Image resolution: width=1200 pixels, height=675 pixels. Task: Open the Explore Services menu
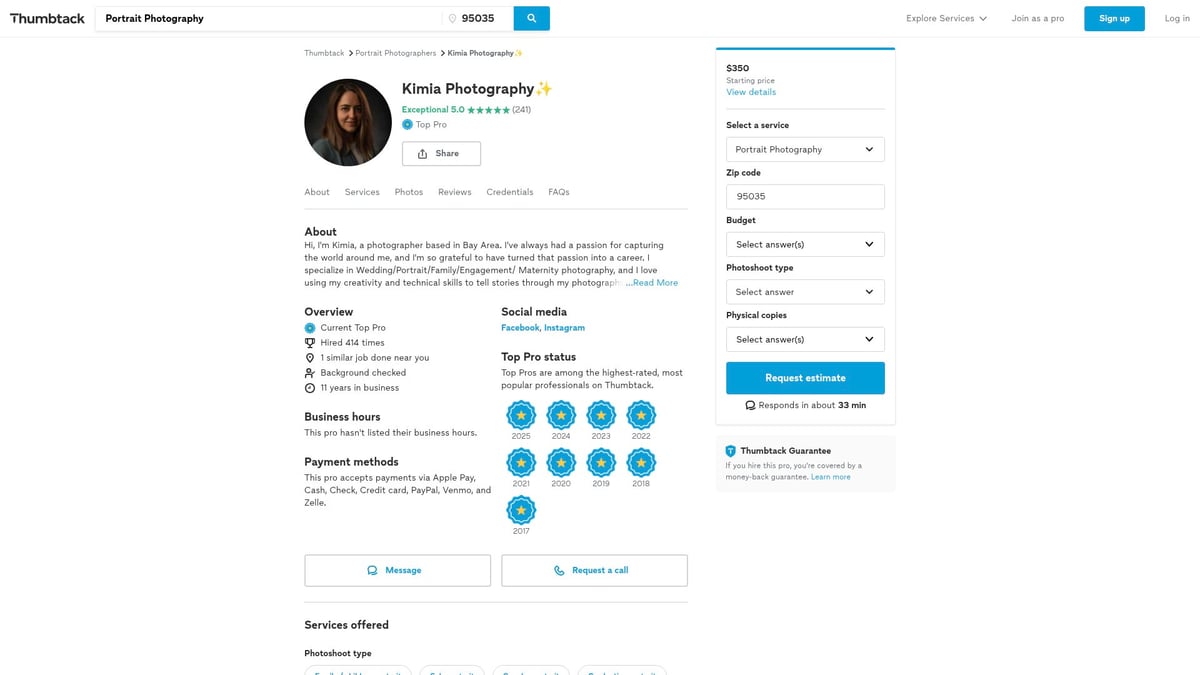(946, 18)
